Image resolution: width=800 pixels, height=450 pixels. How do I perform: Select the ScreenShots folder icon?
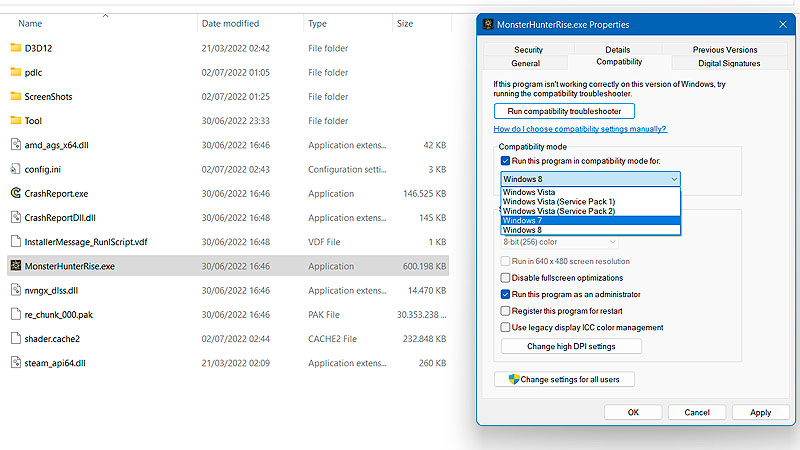click(15, 96)
